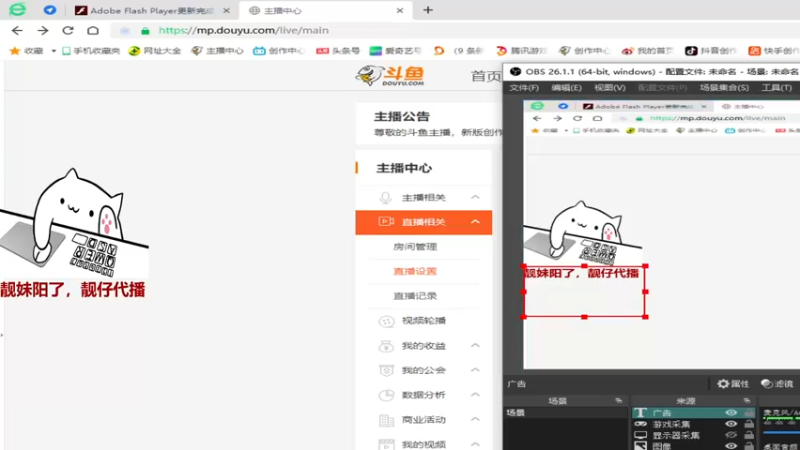
Task: Open the 抖音创作 bookmark
Action: 711,51
